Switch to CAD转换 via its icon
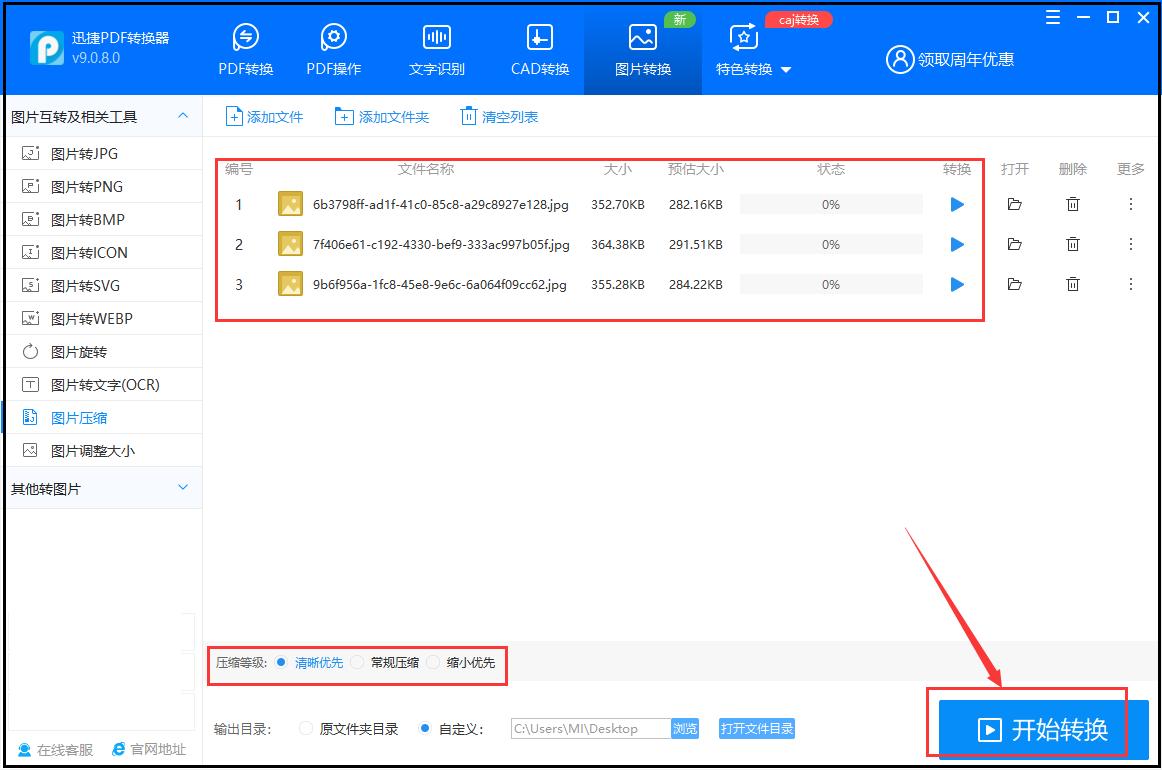The image size is (1162, 770). click(x=538, y=48)
